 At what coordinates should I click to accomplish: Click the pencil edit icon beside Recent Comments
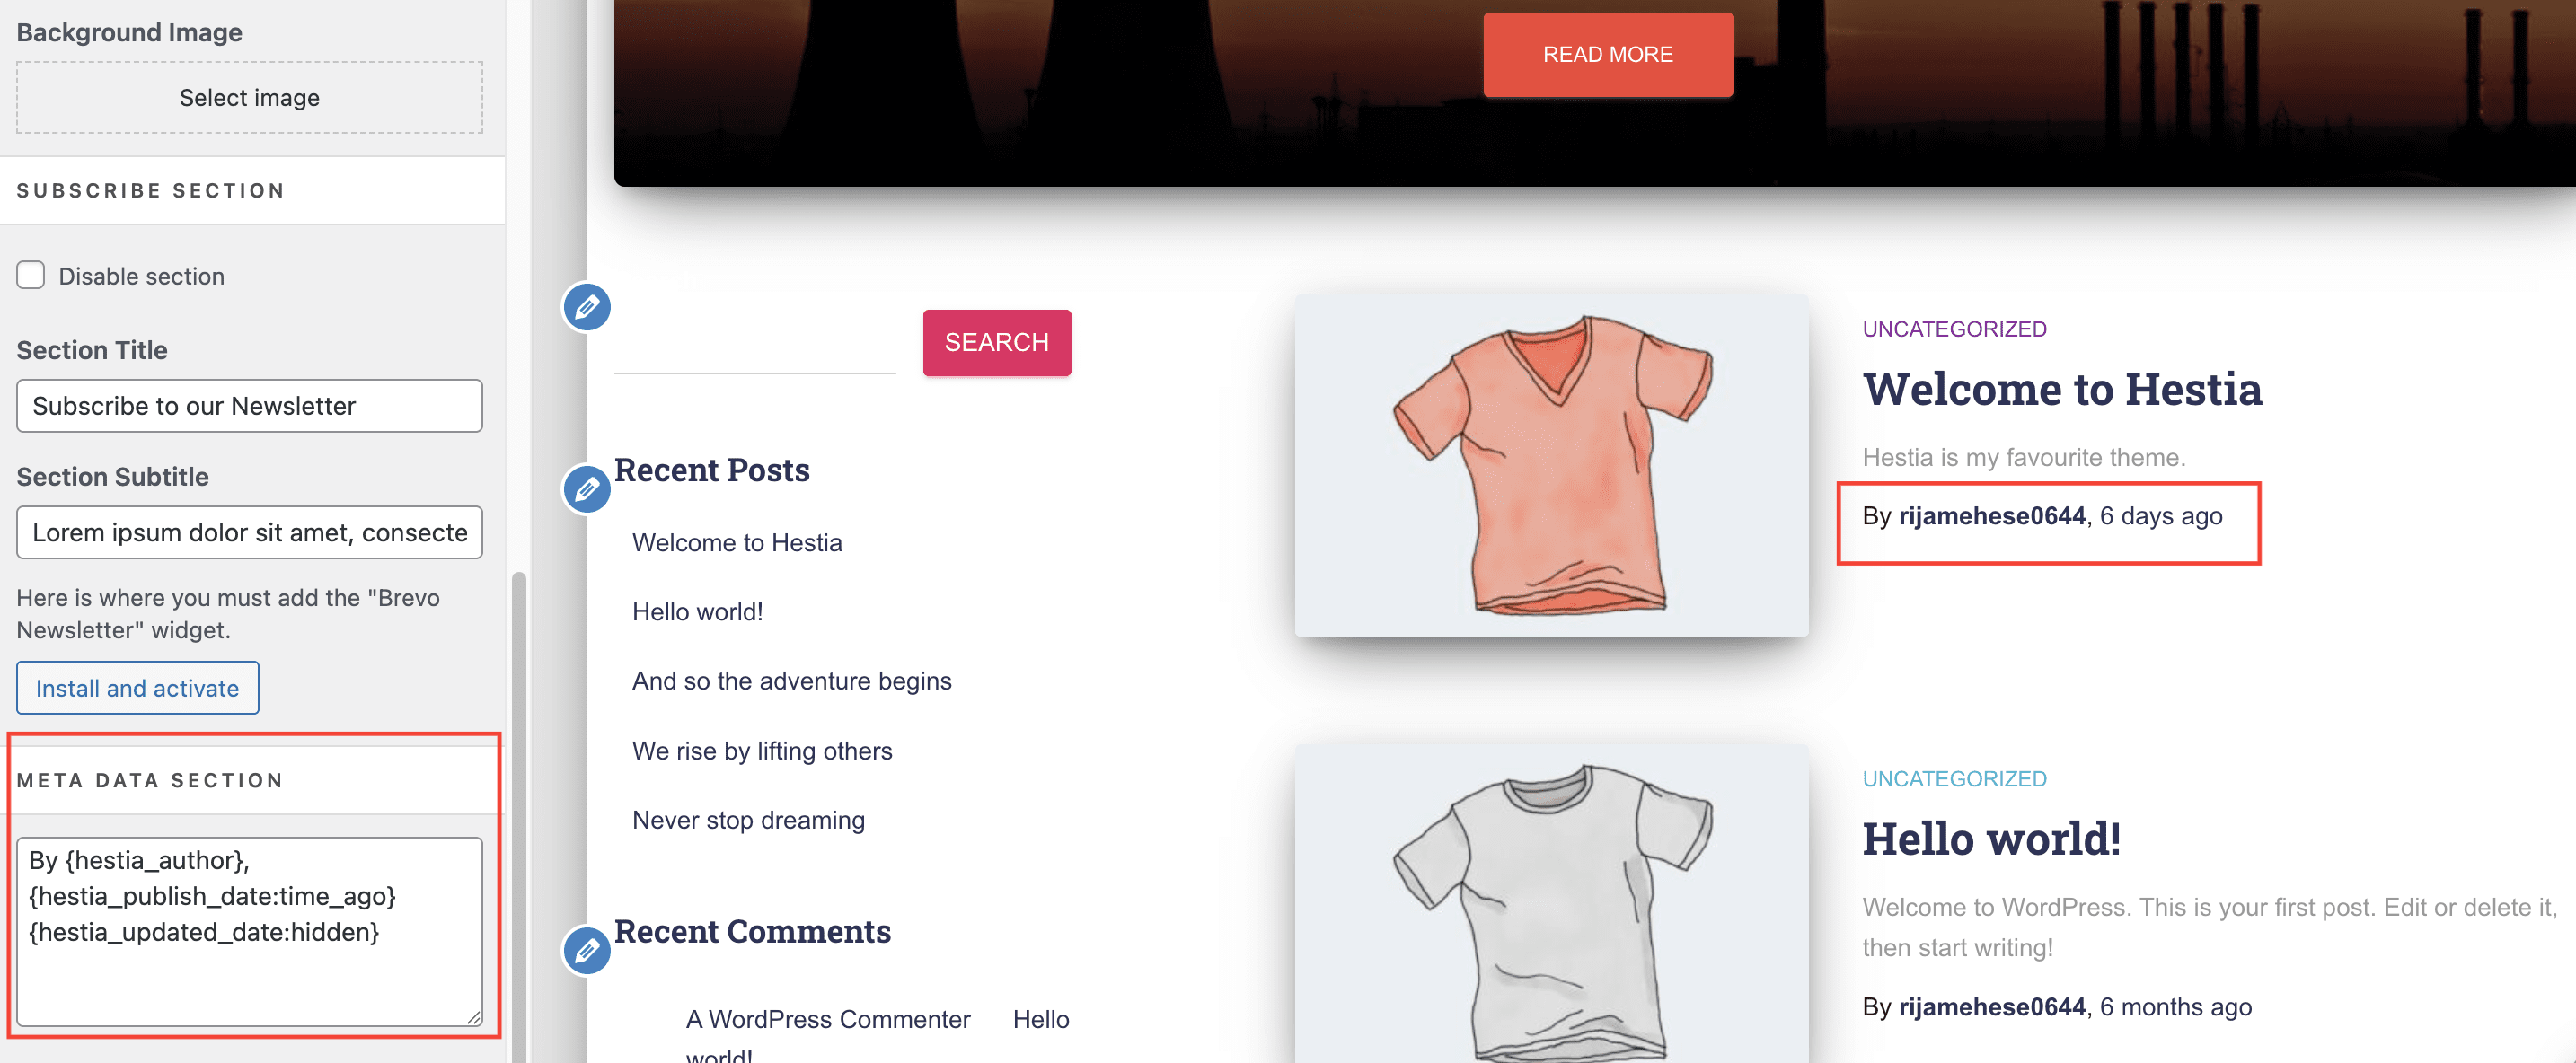click(587, 950)
